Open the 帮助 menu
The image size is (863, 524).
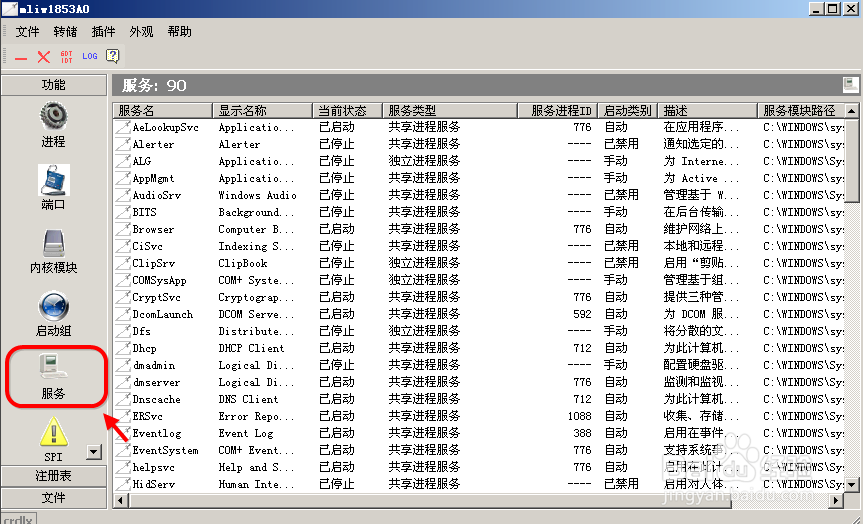pos(179,32)
